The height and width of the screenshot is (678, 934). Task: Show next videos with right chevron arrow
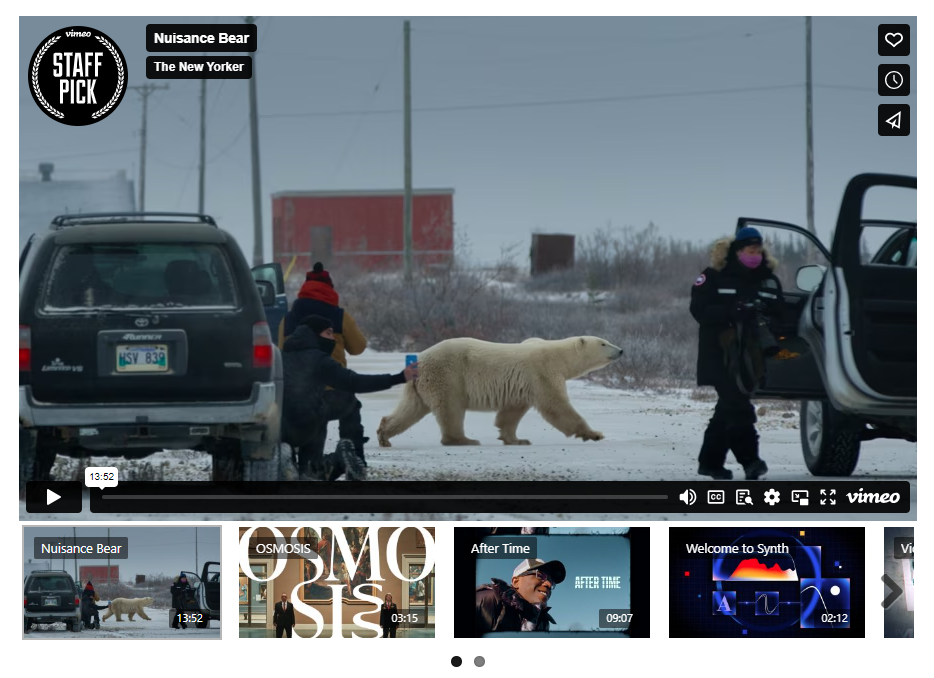tap(891, 591)
